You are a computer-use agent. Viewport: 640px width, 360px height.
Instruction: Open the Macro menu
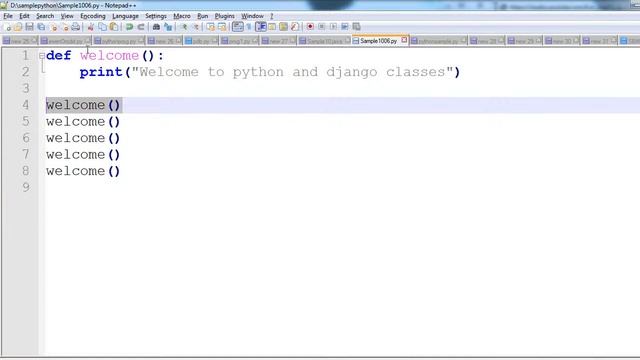point(182,16)
